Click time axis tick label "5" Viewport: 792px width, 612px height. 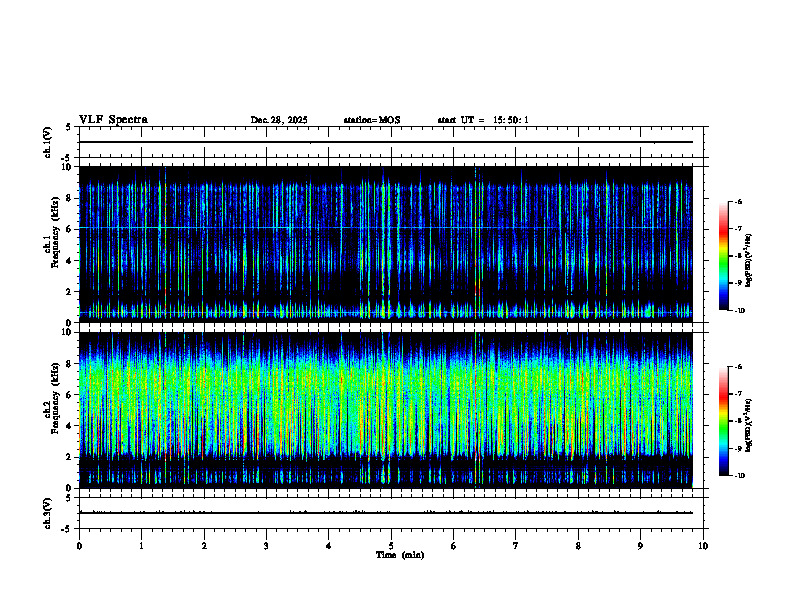point(391,546)
